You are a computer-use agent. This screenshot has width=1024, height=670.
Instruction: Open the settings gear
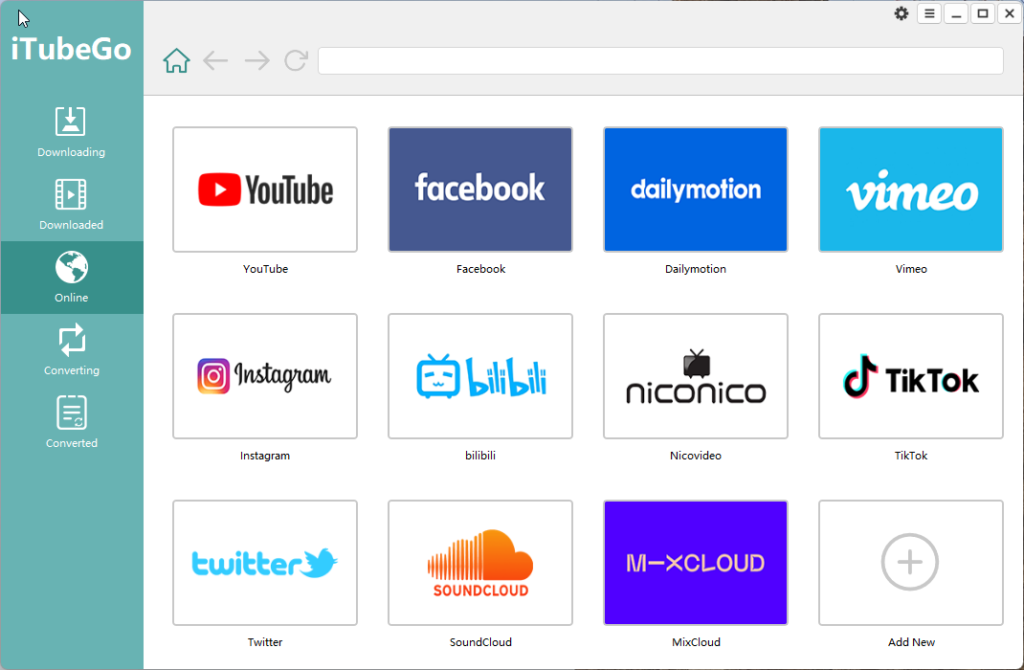point(901,13)
